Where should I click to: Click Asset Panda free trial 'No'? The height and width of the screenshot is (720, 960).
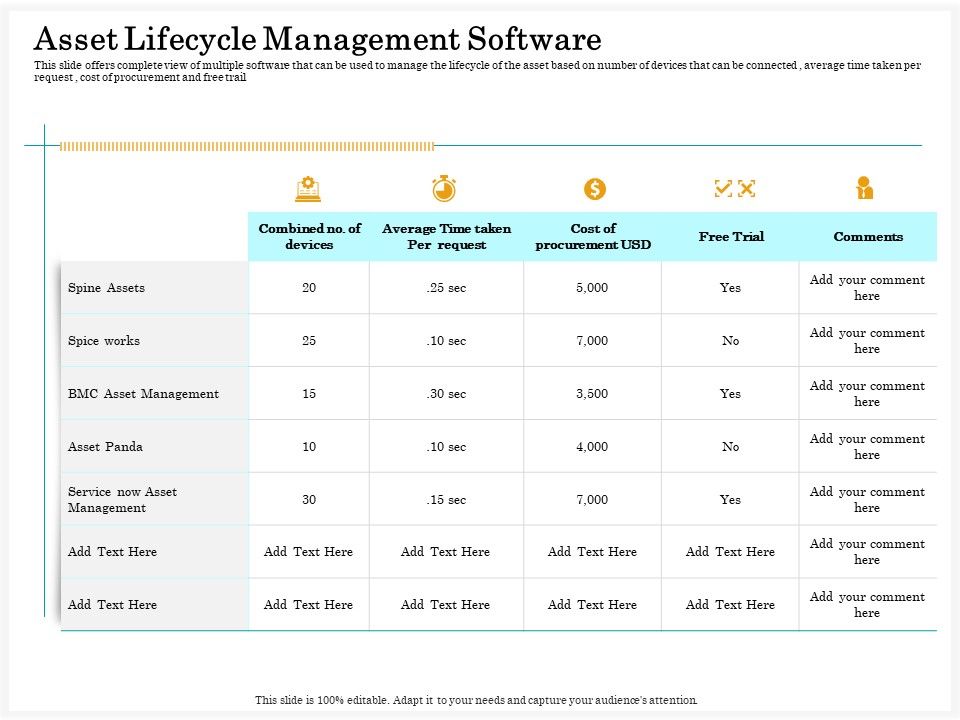(x=730, y=446)
